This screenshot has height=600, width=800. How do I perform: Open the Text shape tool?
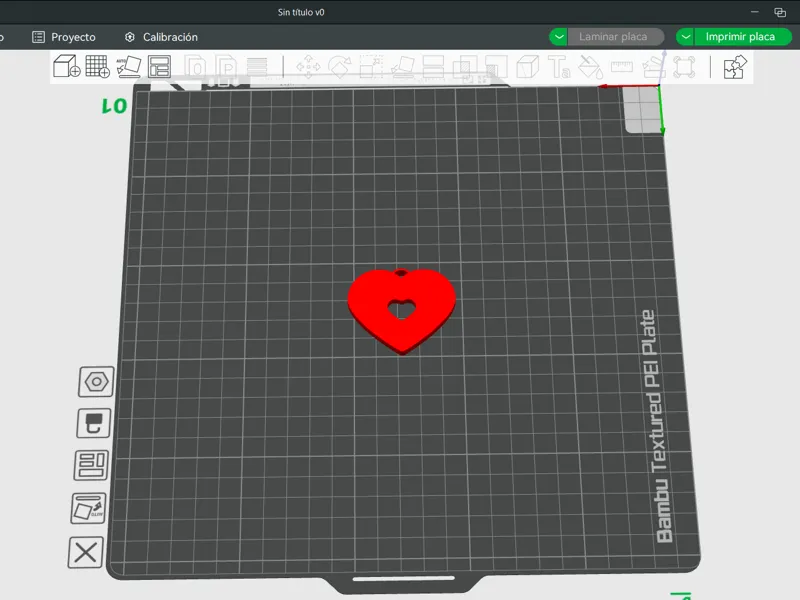tap(559, 67)
